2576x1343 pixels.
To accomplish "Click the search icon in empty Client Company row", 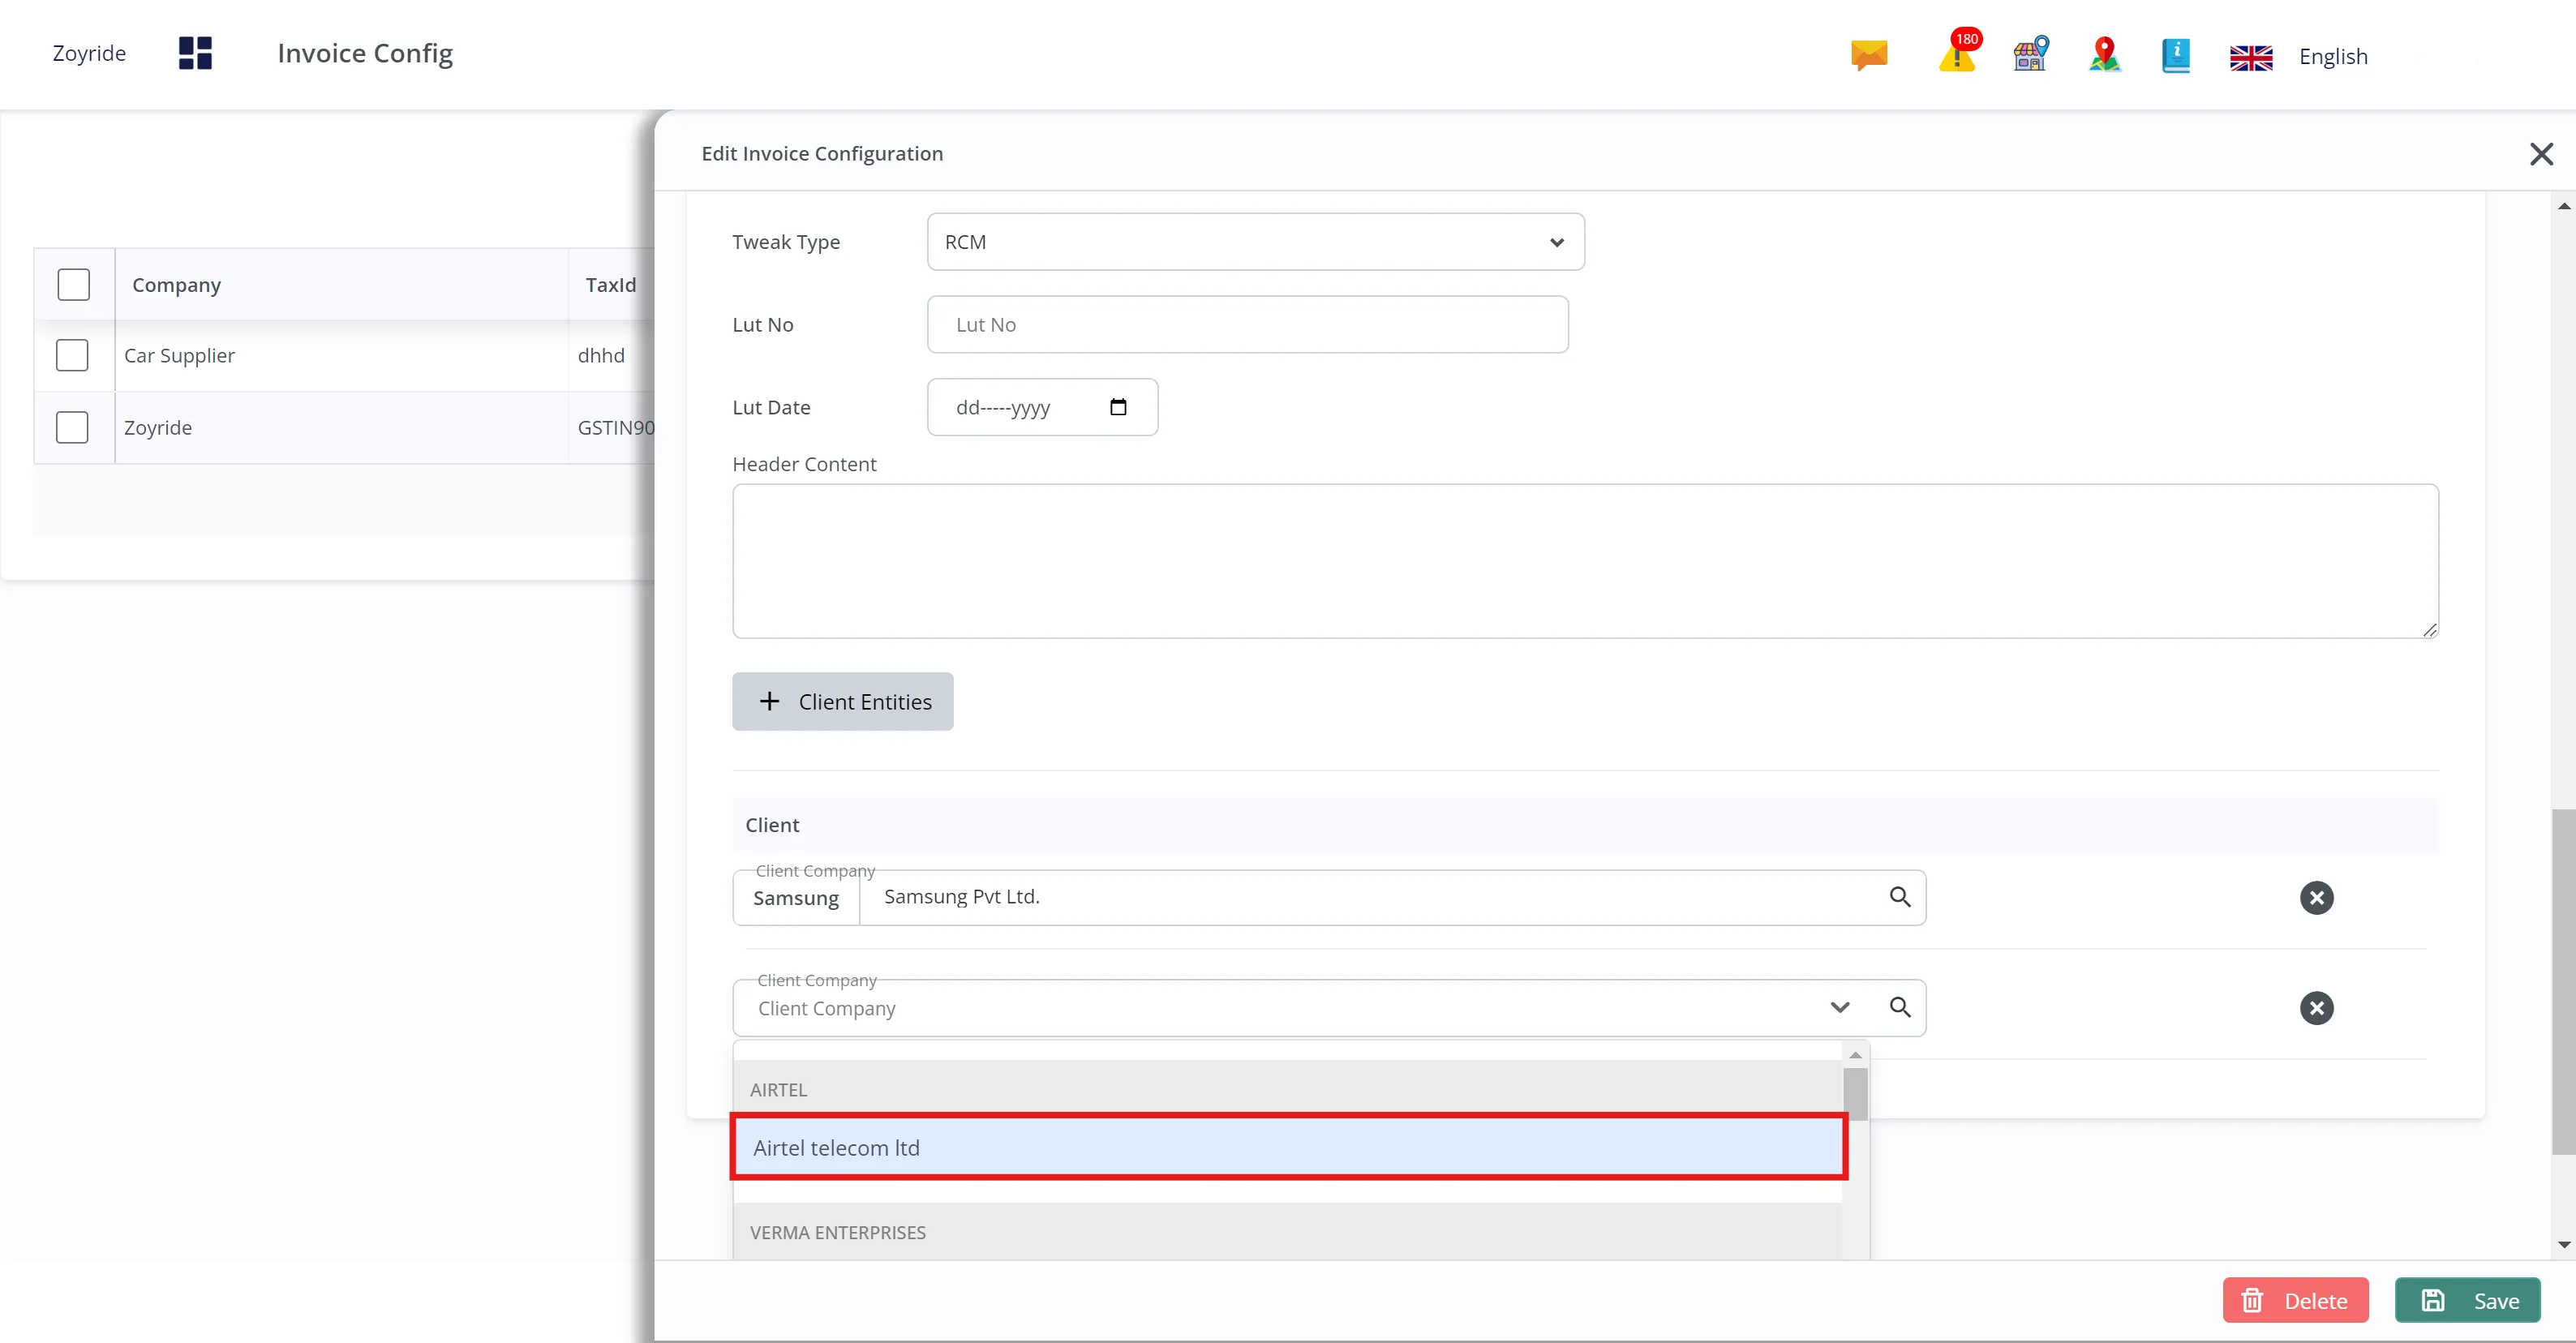I will click(x=1900, y=1007).
